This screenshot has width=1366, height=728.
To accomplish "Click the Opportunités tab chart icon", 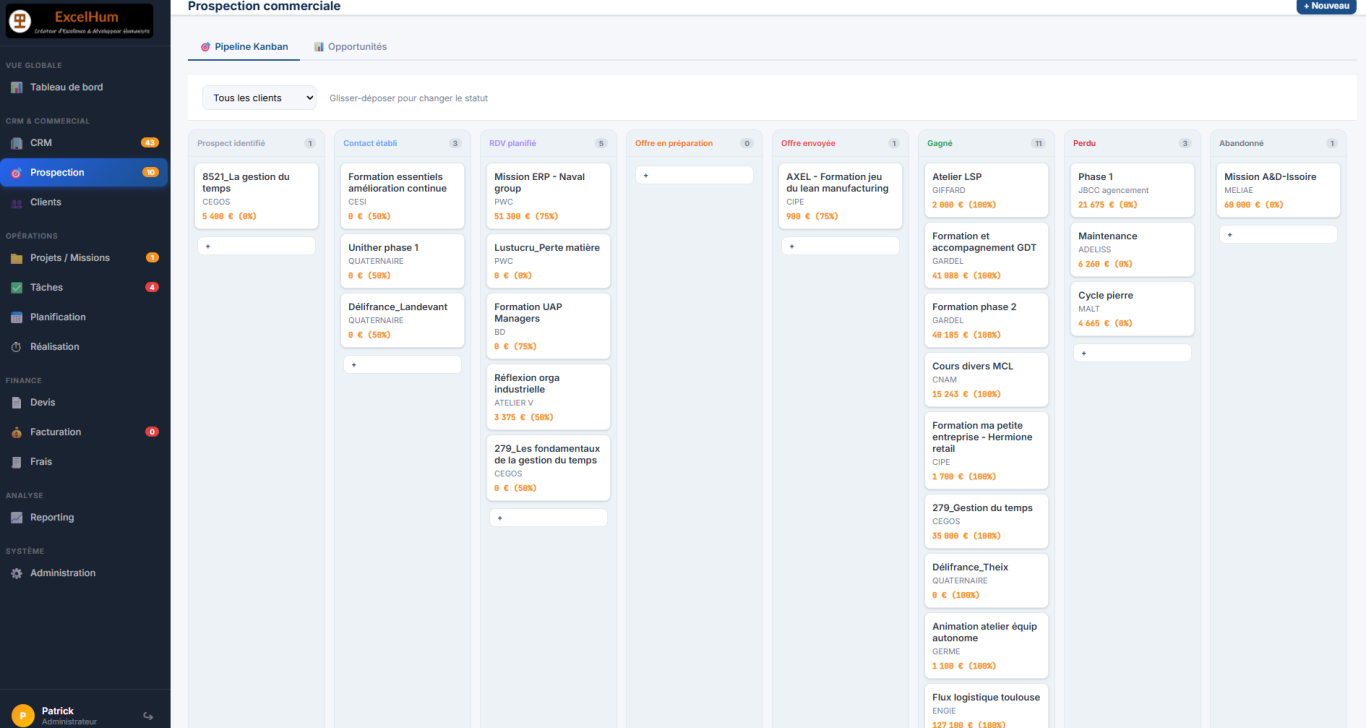I will pos(319,47).
